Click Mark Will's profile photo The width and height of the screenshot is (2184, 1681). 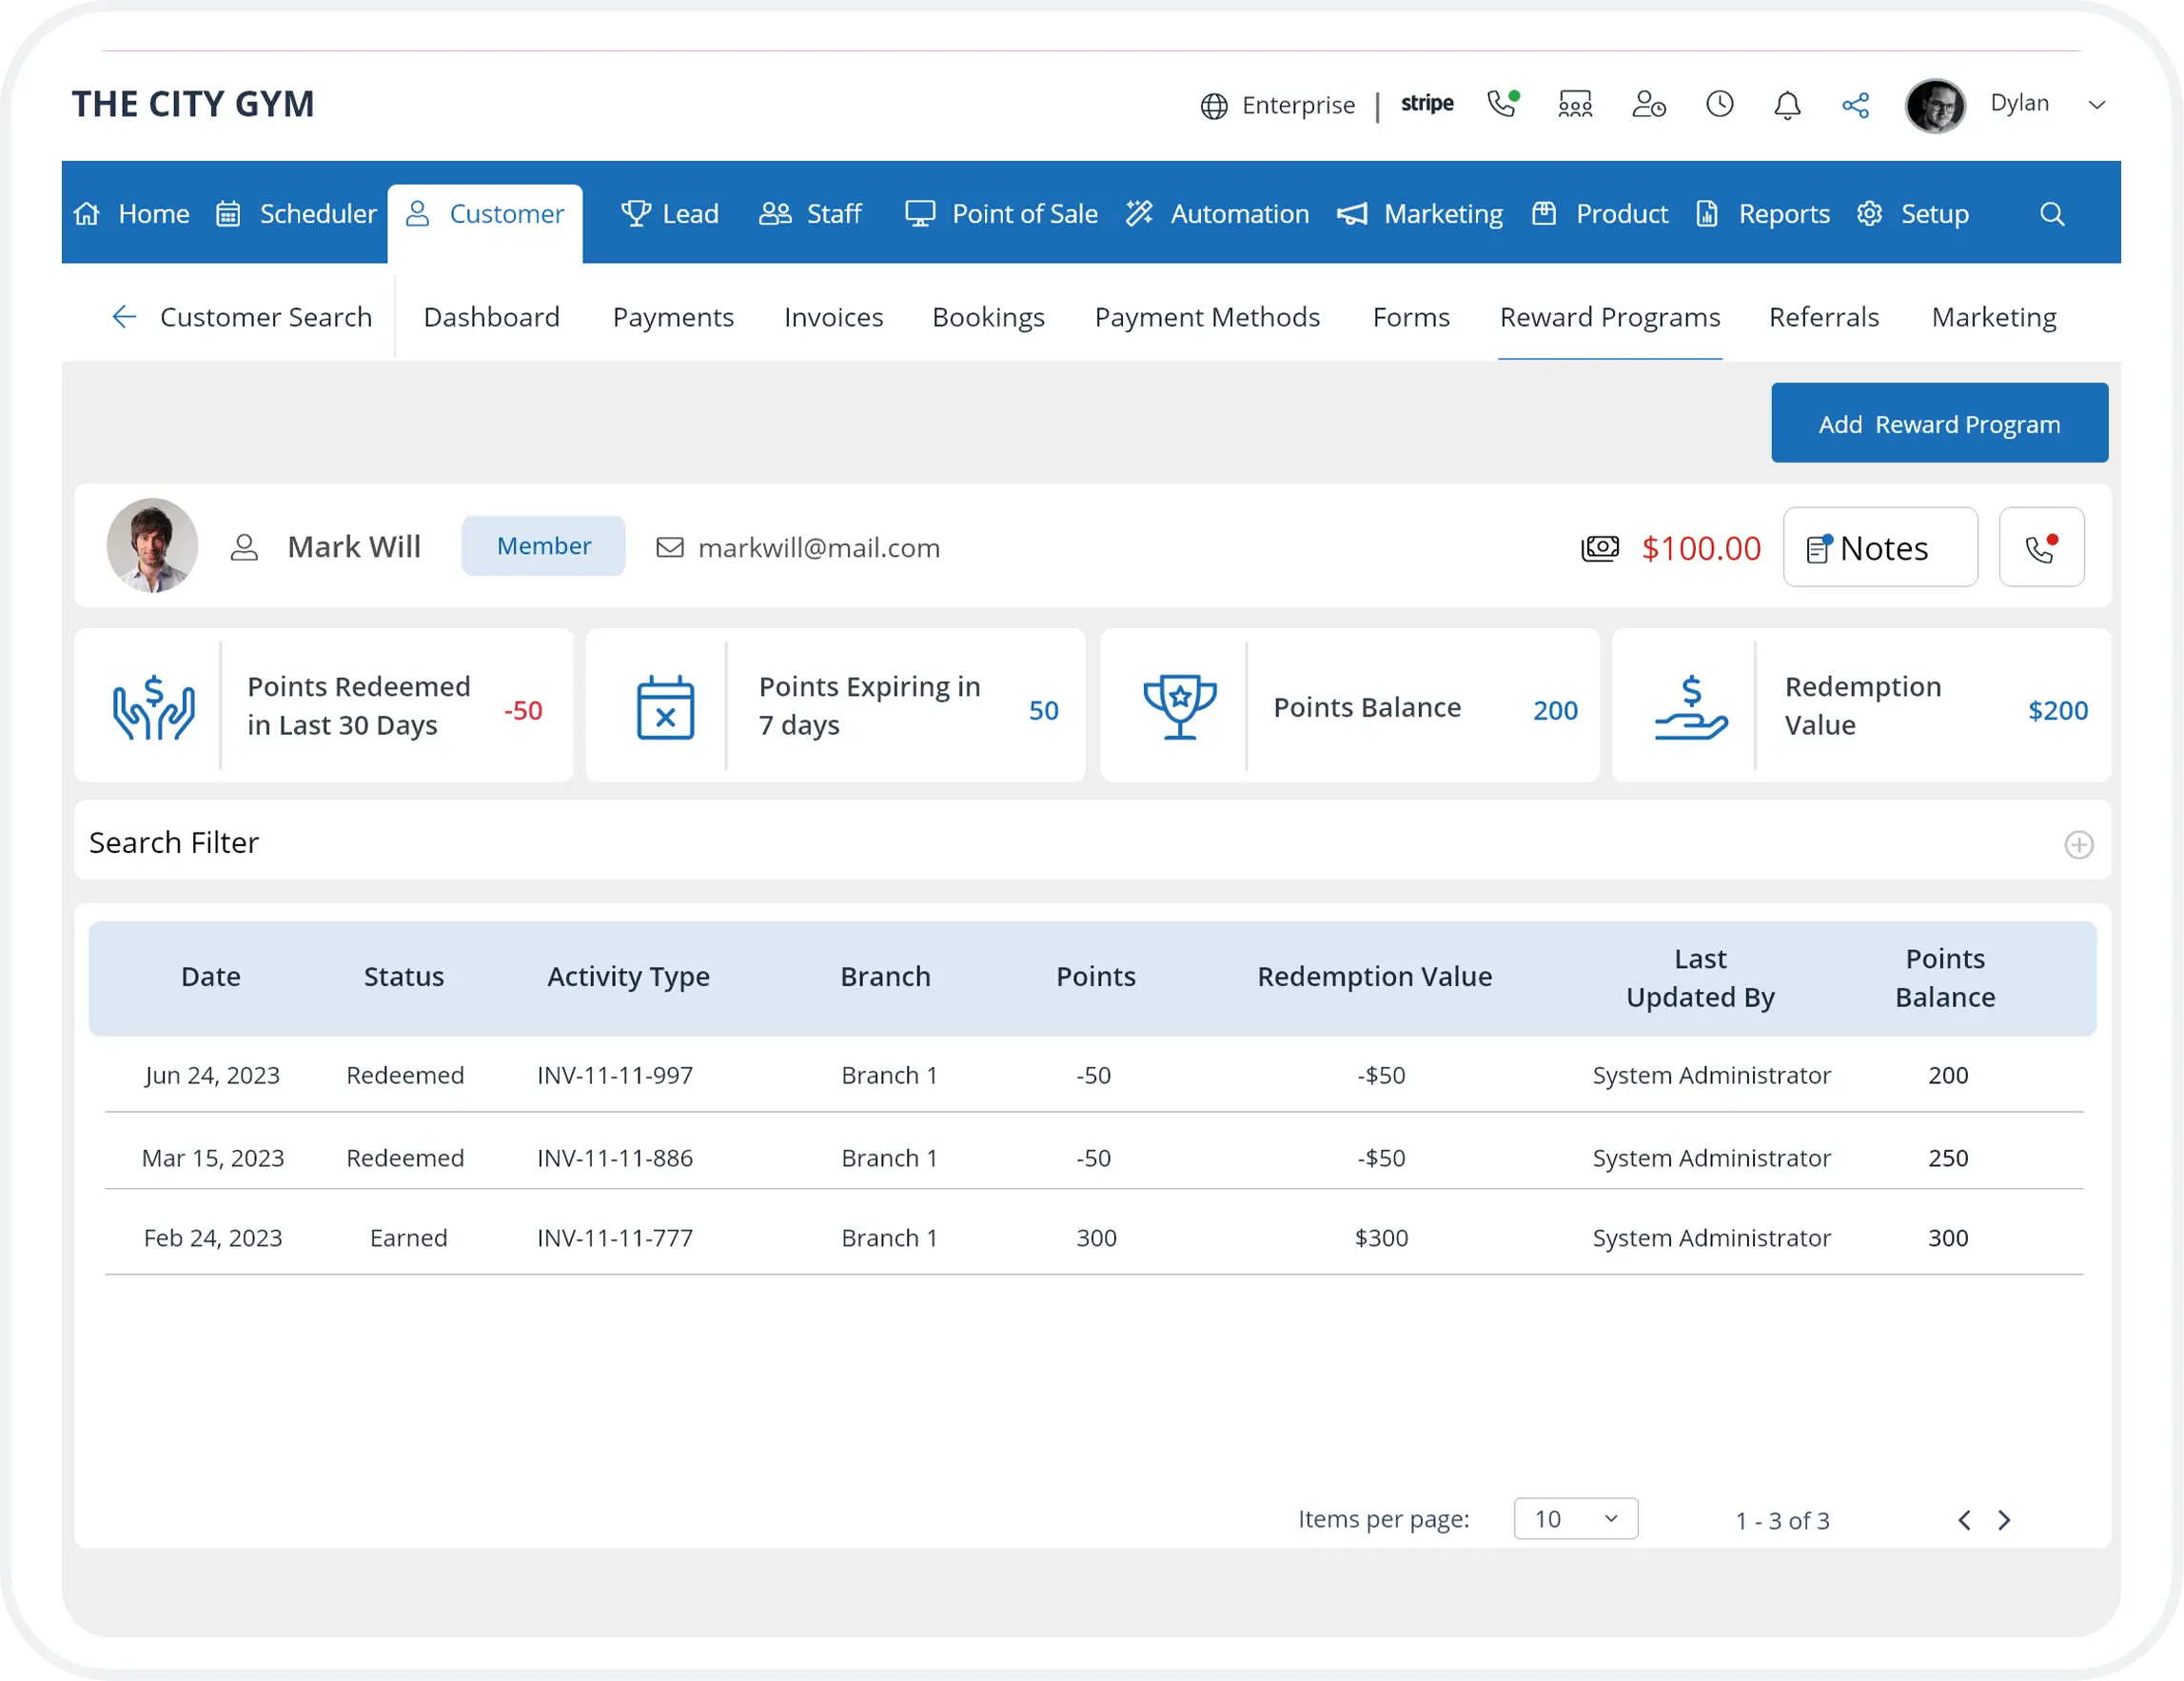[152, 546]
